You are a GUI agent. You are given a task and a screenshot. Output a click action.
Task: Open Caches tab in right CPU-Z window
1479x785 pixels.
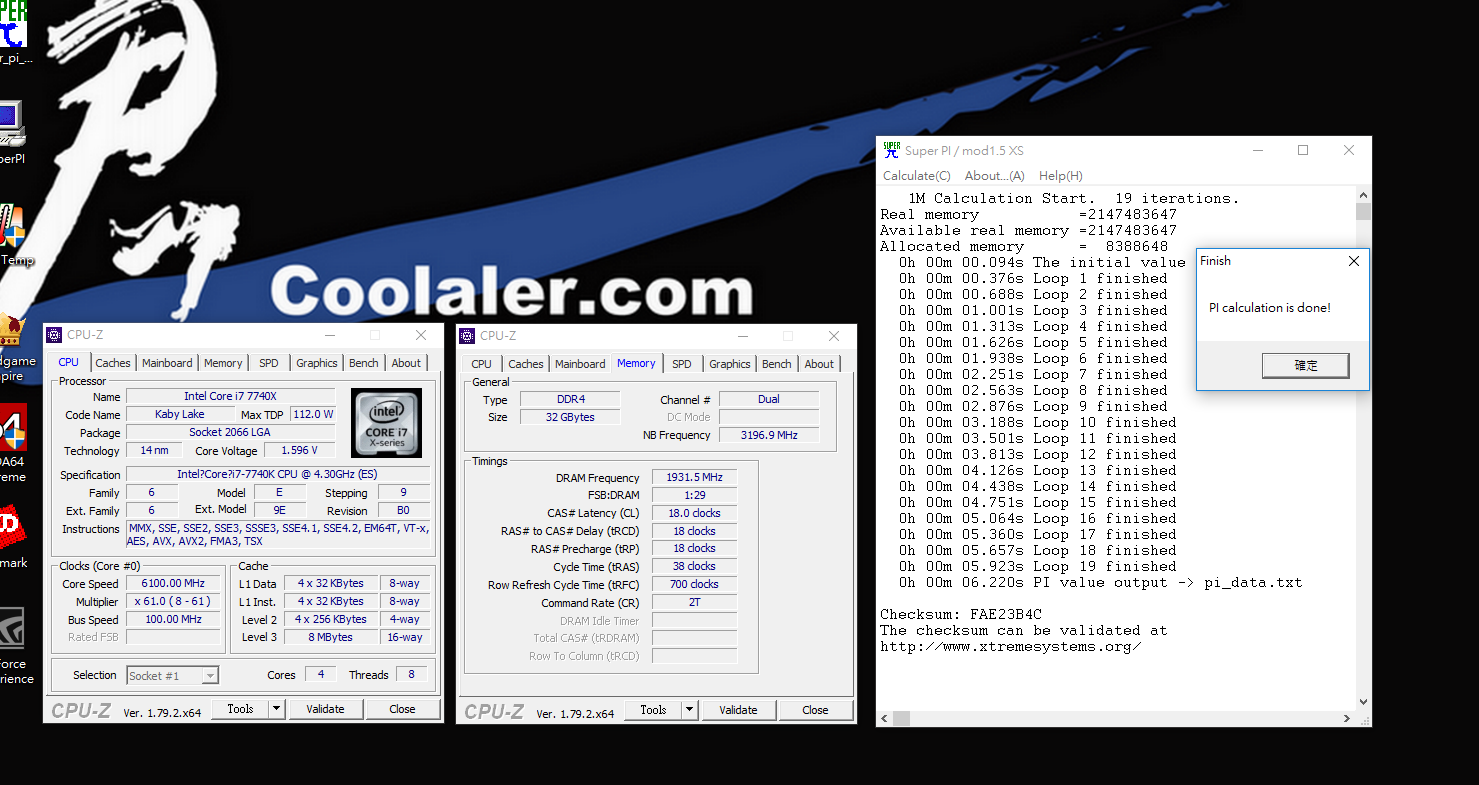click(x=526, y=364)
